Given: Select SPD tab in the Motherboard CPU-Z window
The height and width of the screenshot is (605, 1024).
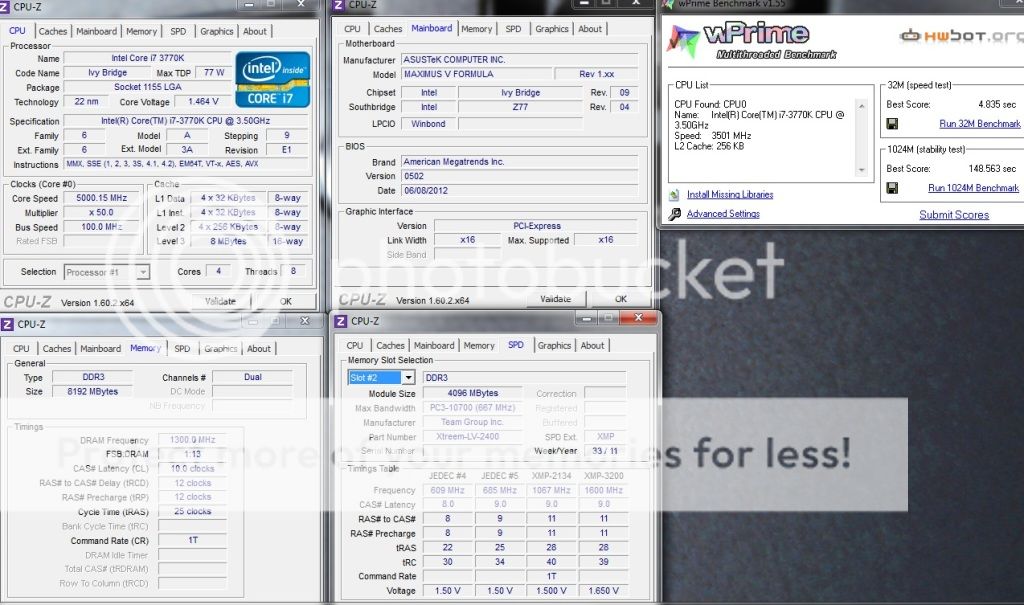Looking at the screenshot, I should 513,29.
